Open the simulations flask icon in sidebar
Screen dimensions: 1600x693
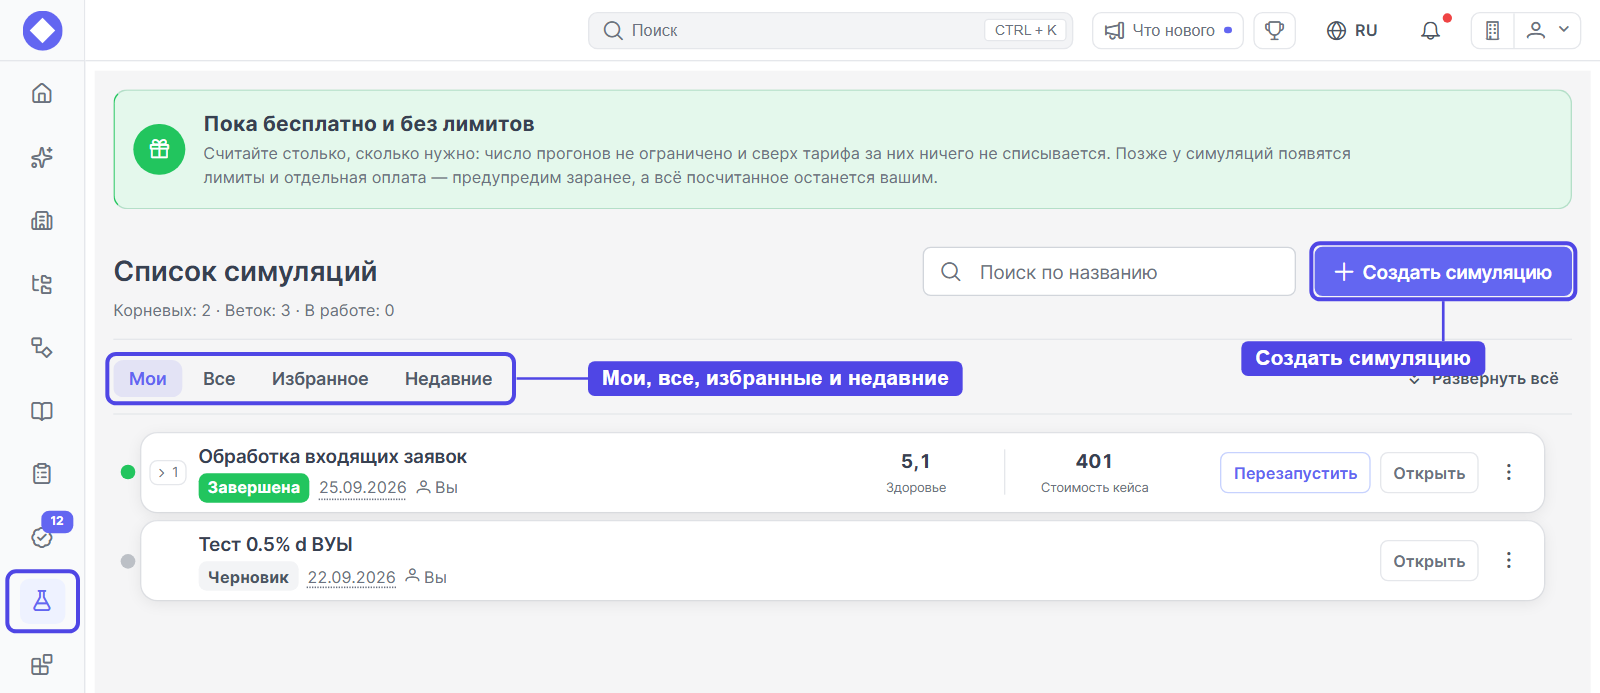tap(42, 601)
